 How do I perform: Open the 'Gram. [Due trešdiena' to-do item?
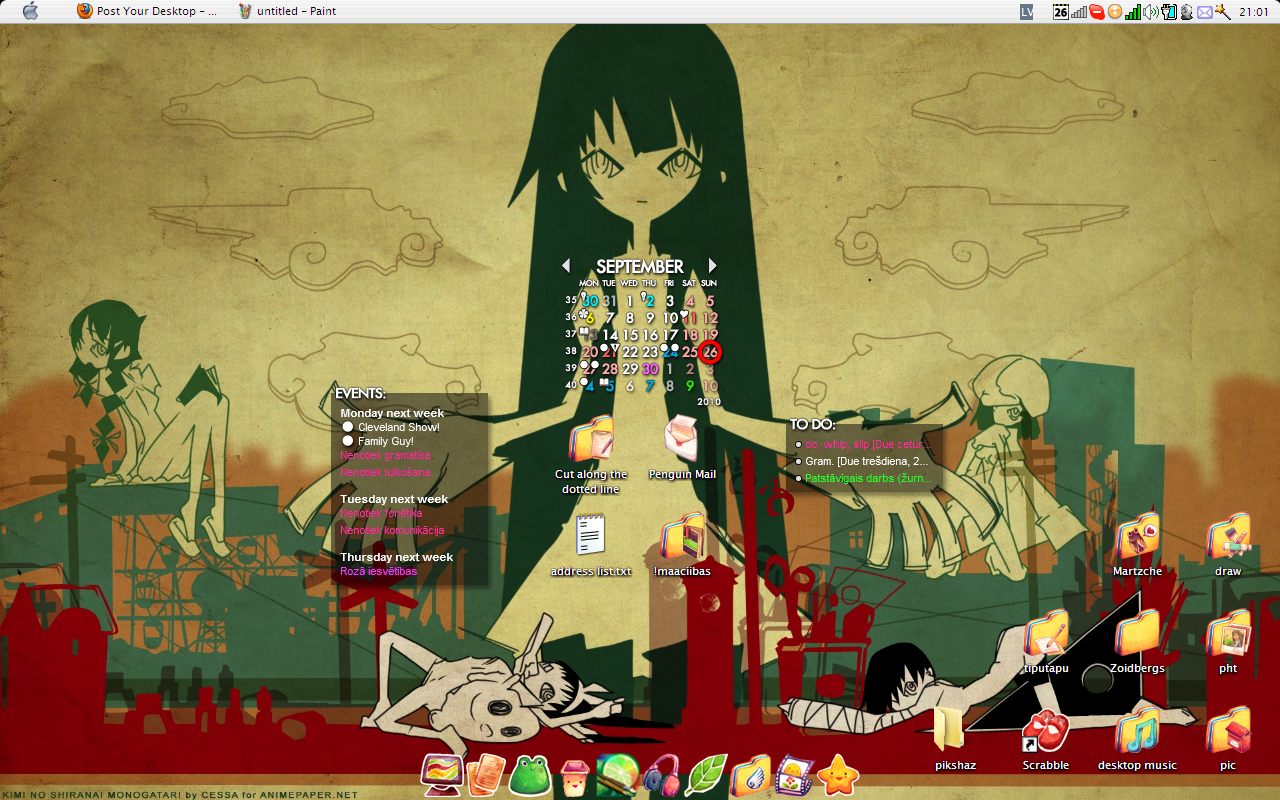[x=866, y=461]
